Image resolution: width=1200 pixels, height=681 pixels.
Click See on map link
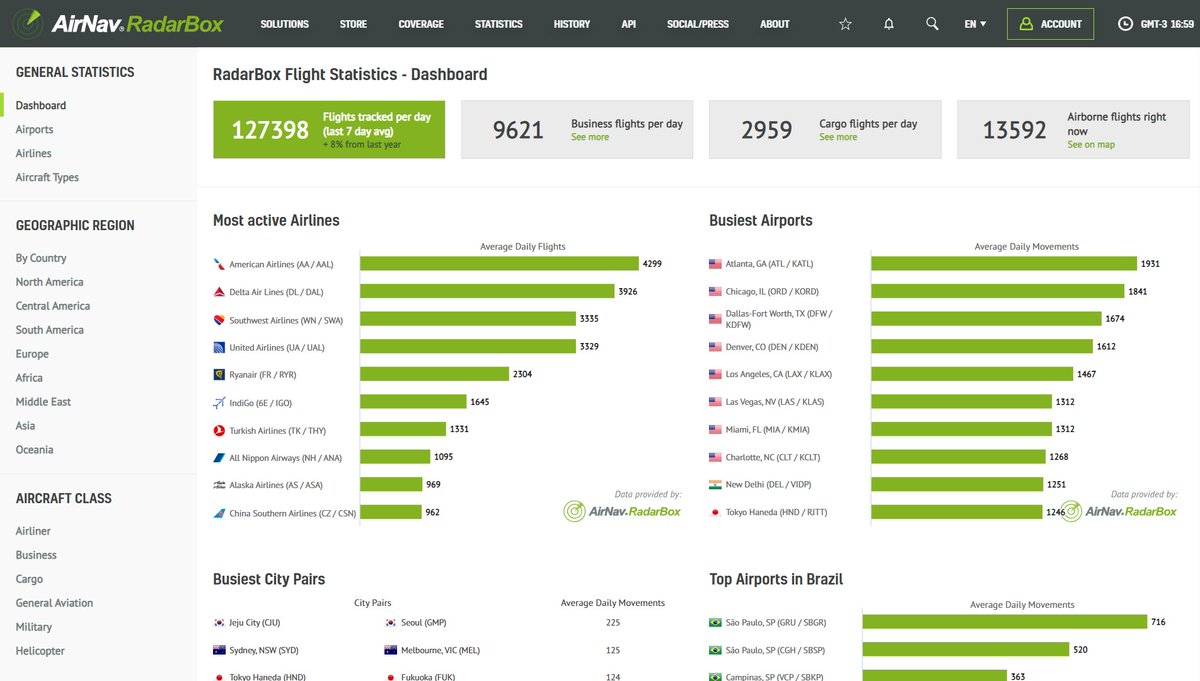coord(1091,144)
